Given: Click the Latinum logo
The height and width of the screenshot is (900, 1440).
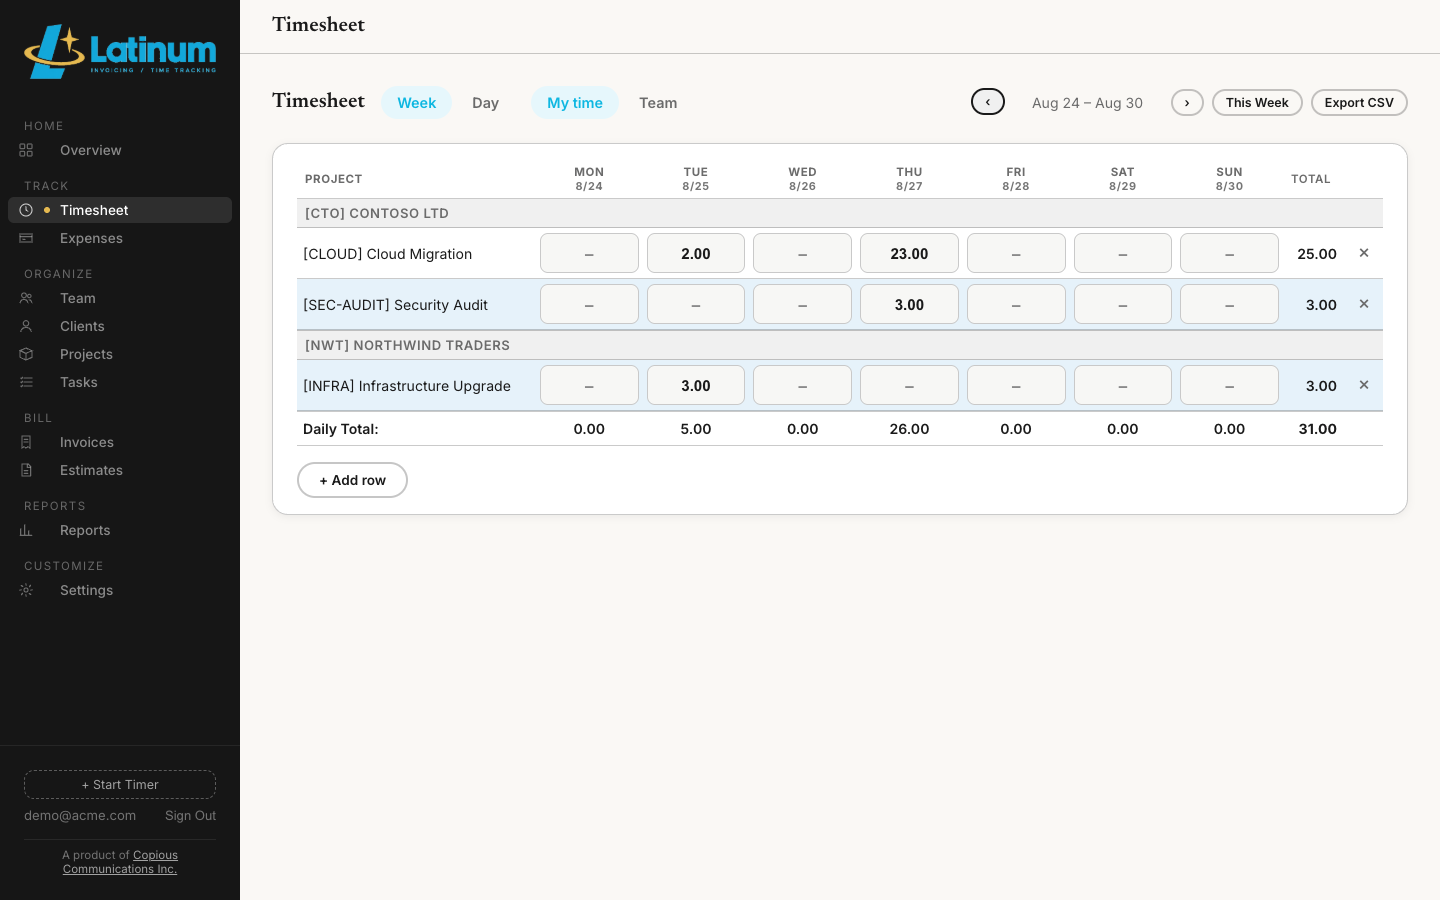Looking at the screenshot, I should (x=120, y=52).
